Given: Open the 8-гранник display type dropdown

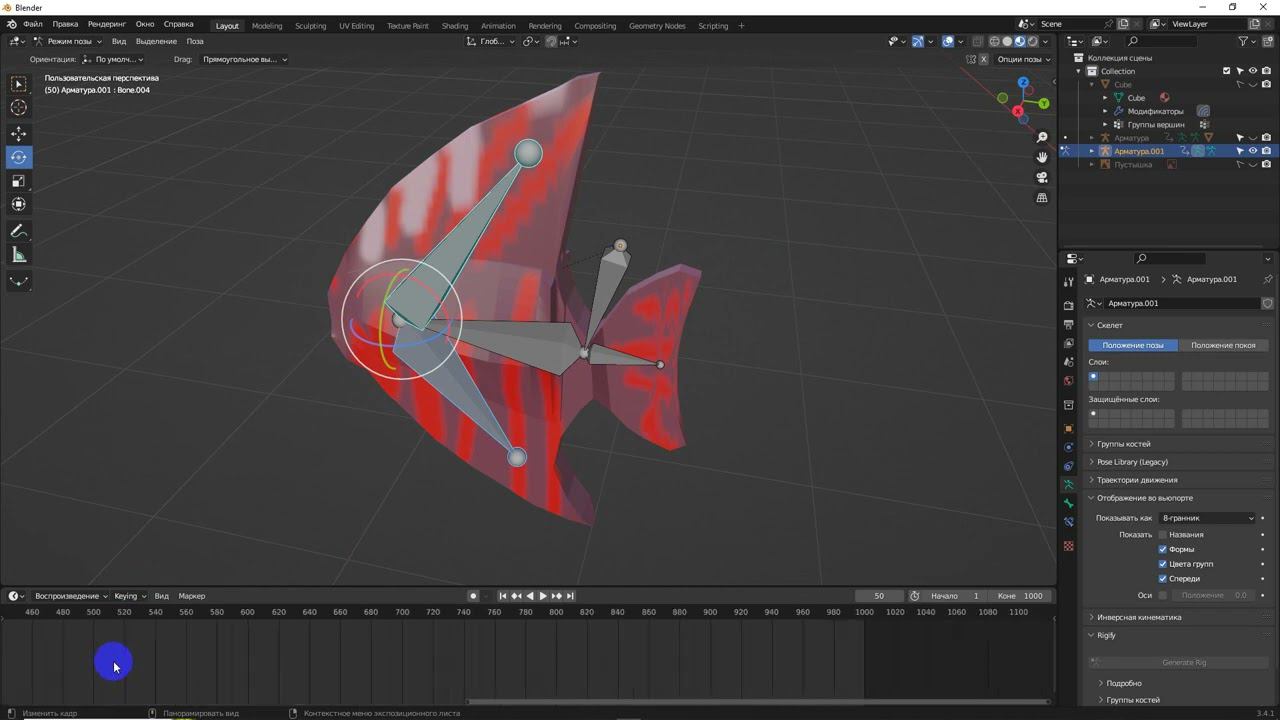Looking at the screenshot, I should (x=1207, y=518).
